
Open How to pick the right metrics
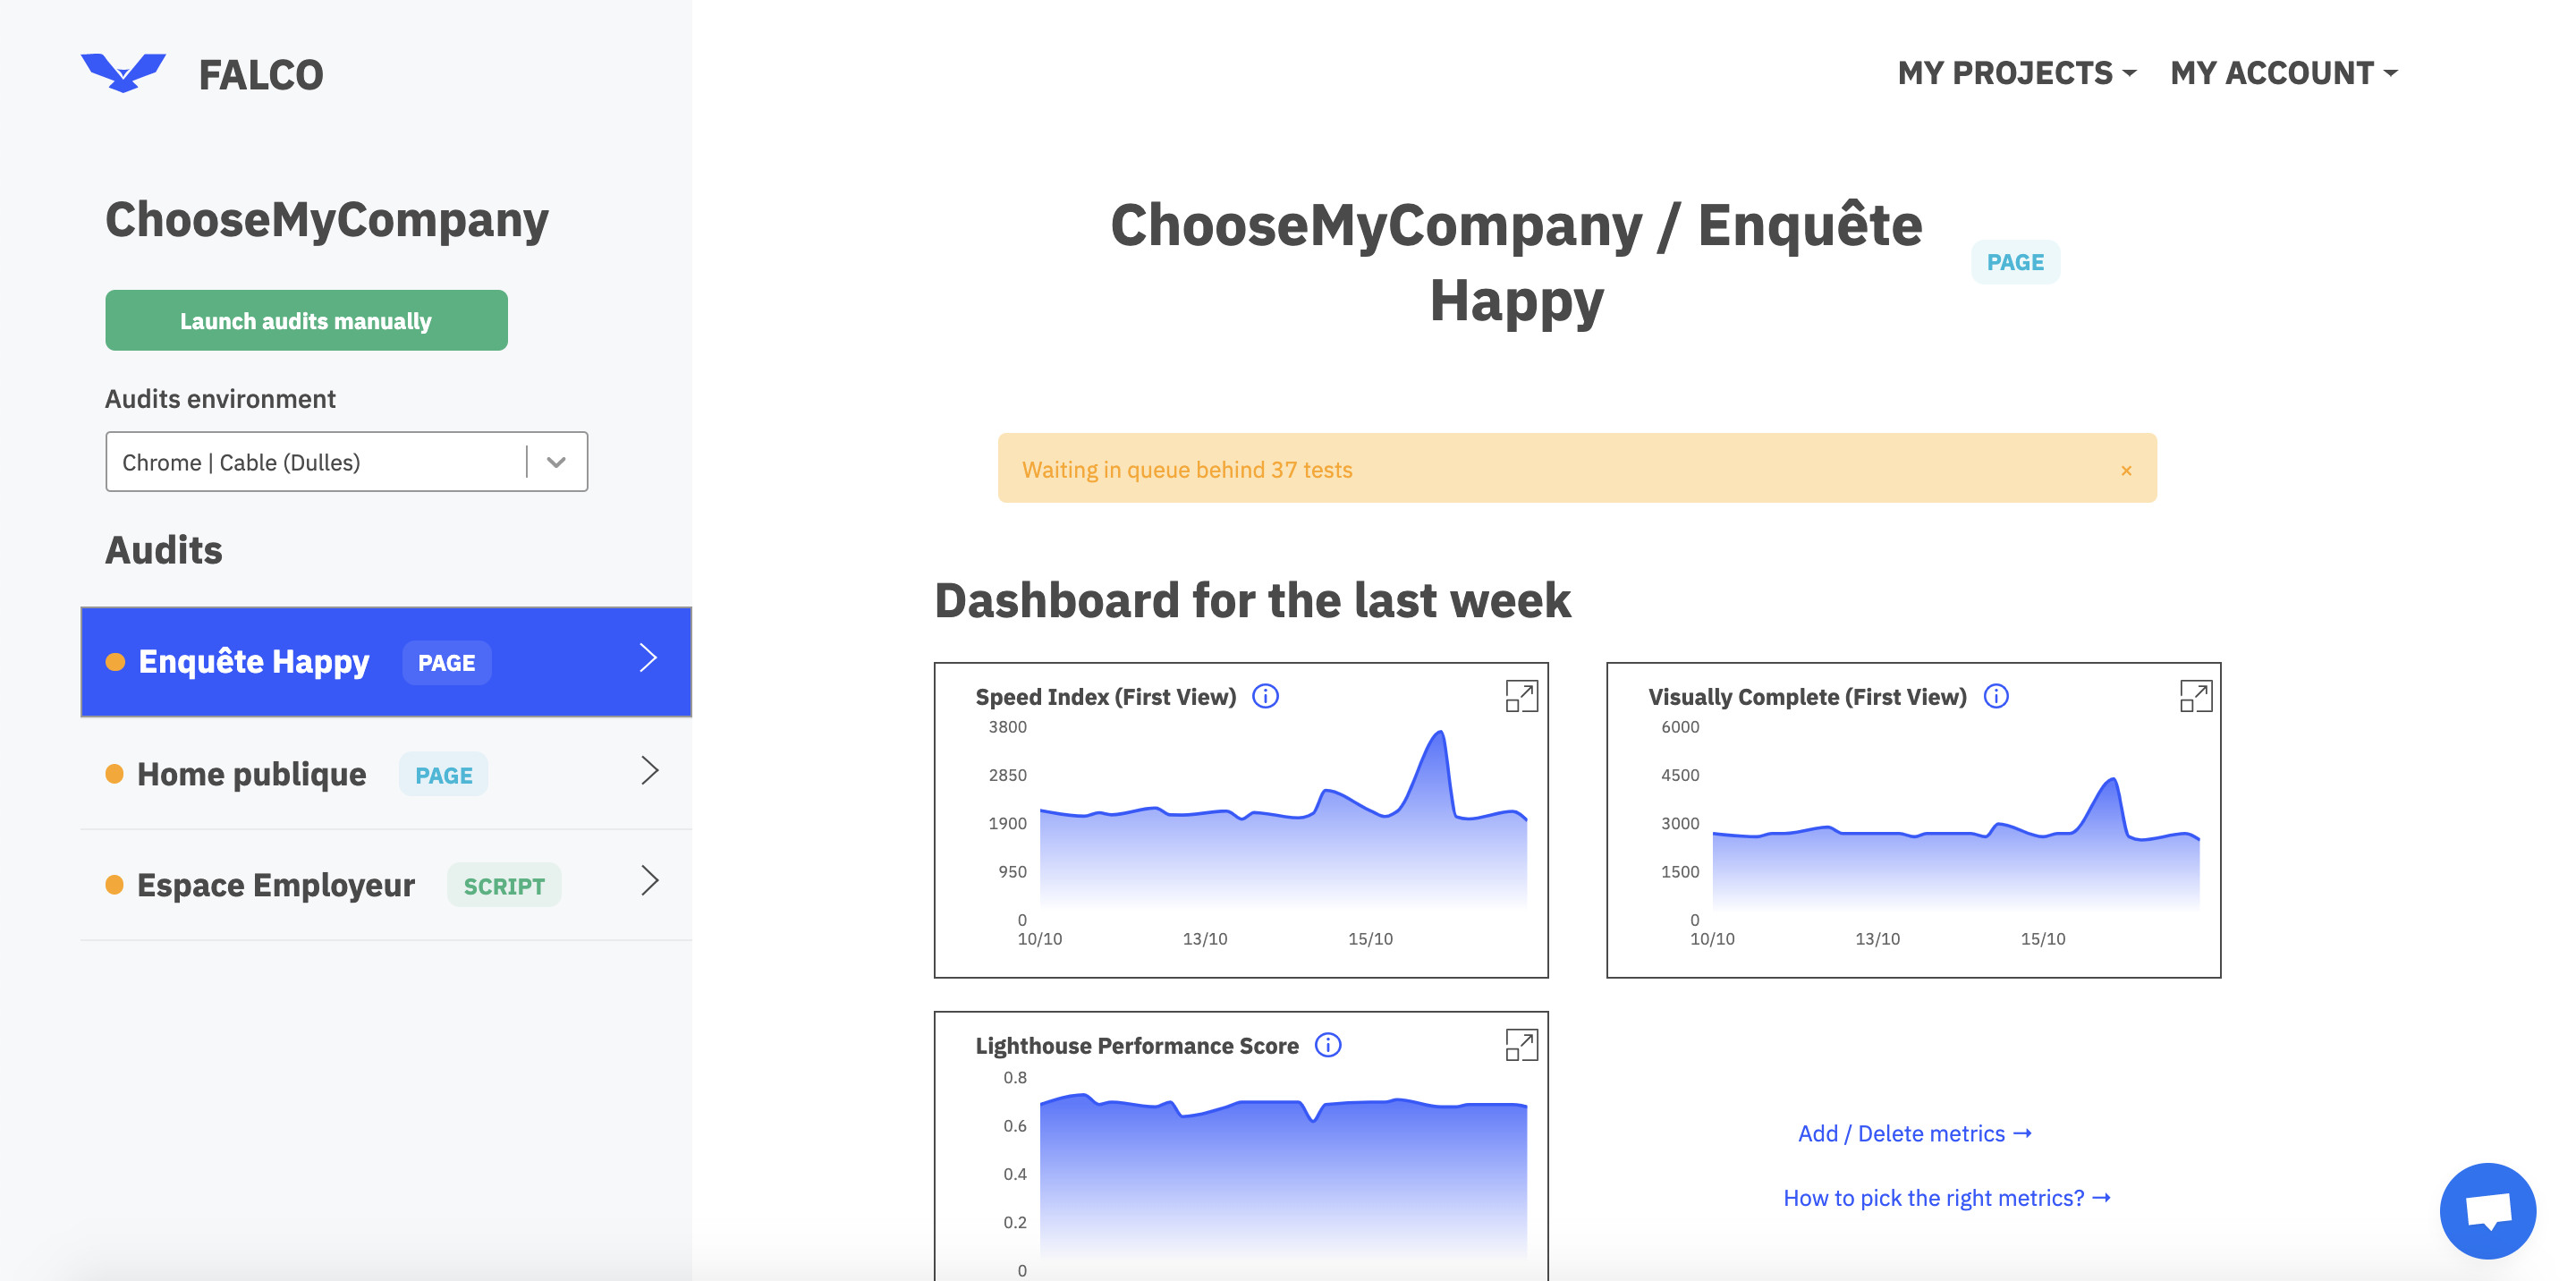tap(1944, 1196)
